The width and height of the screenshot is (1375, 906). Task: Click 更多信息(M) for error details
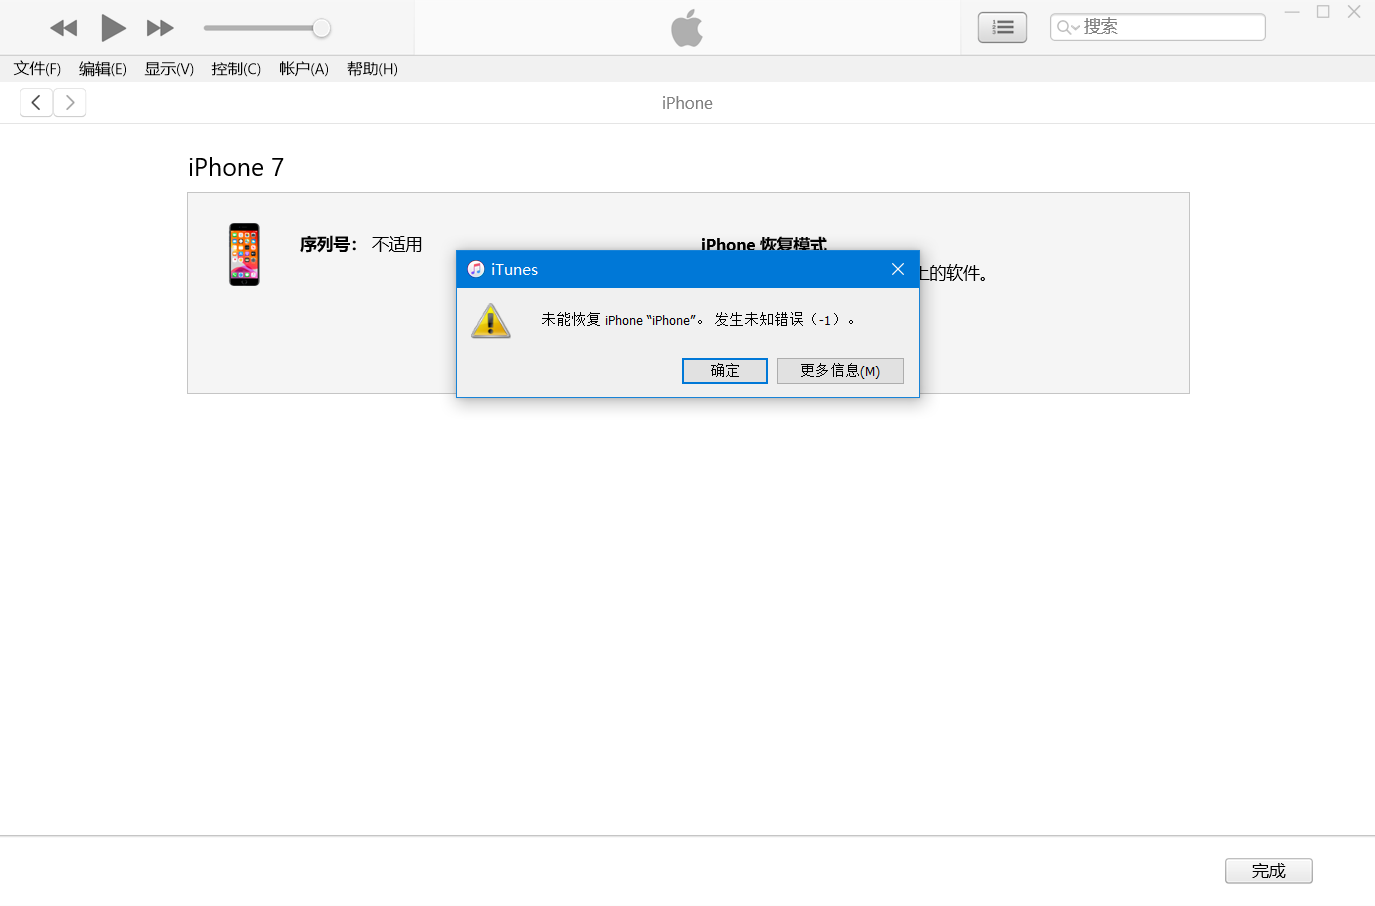coord(840,371)
